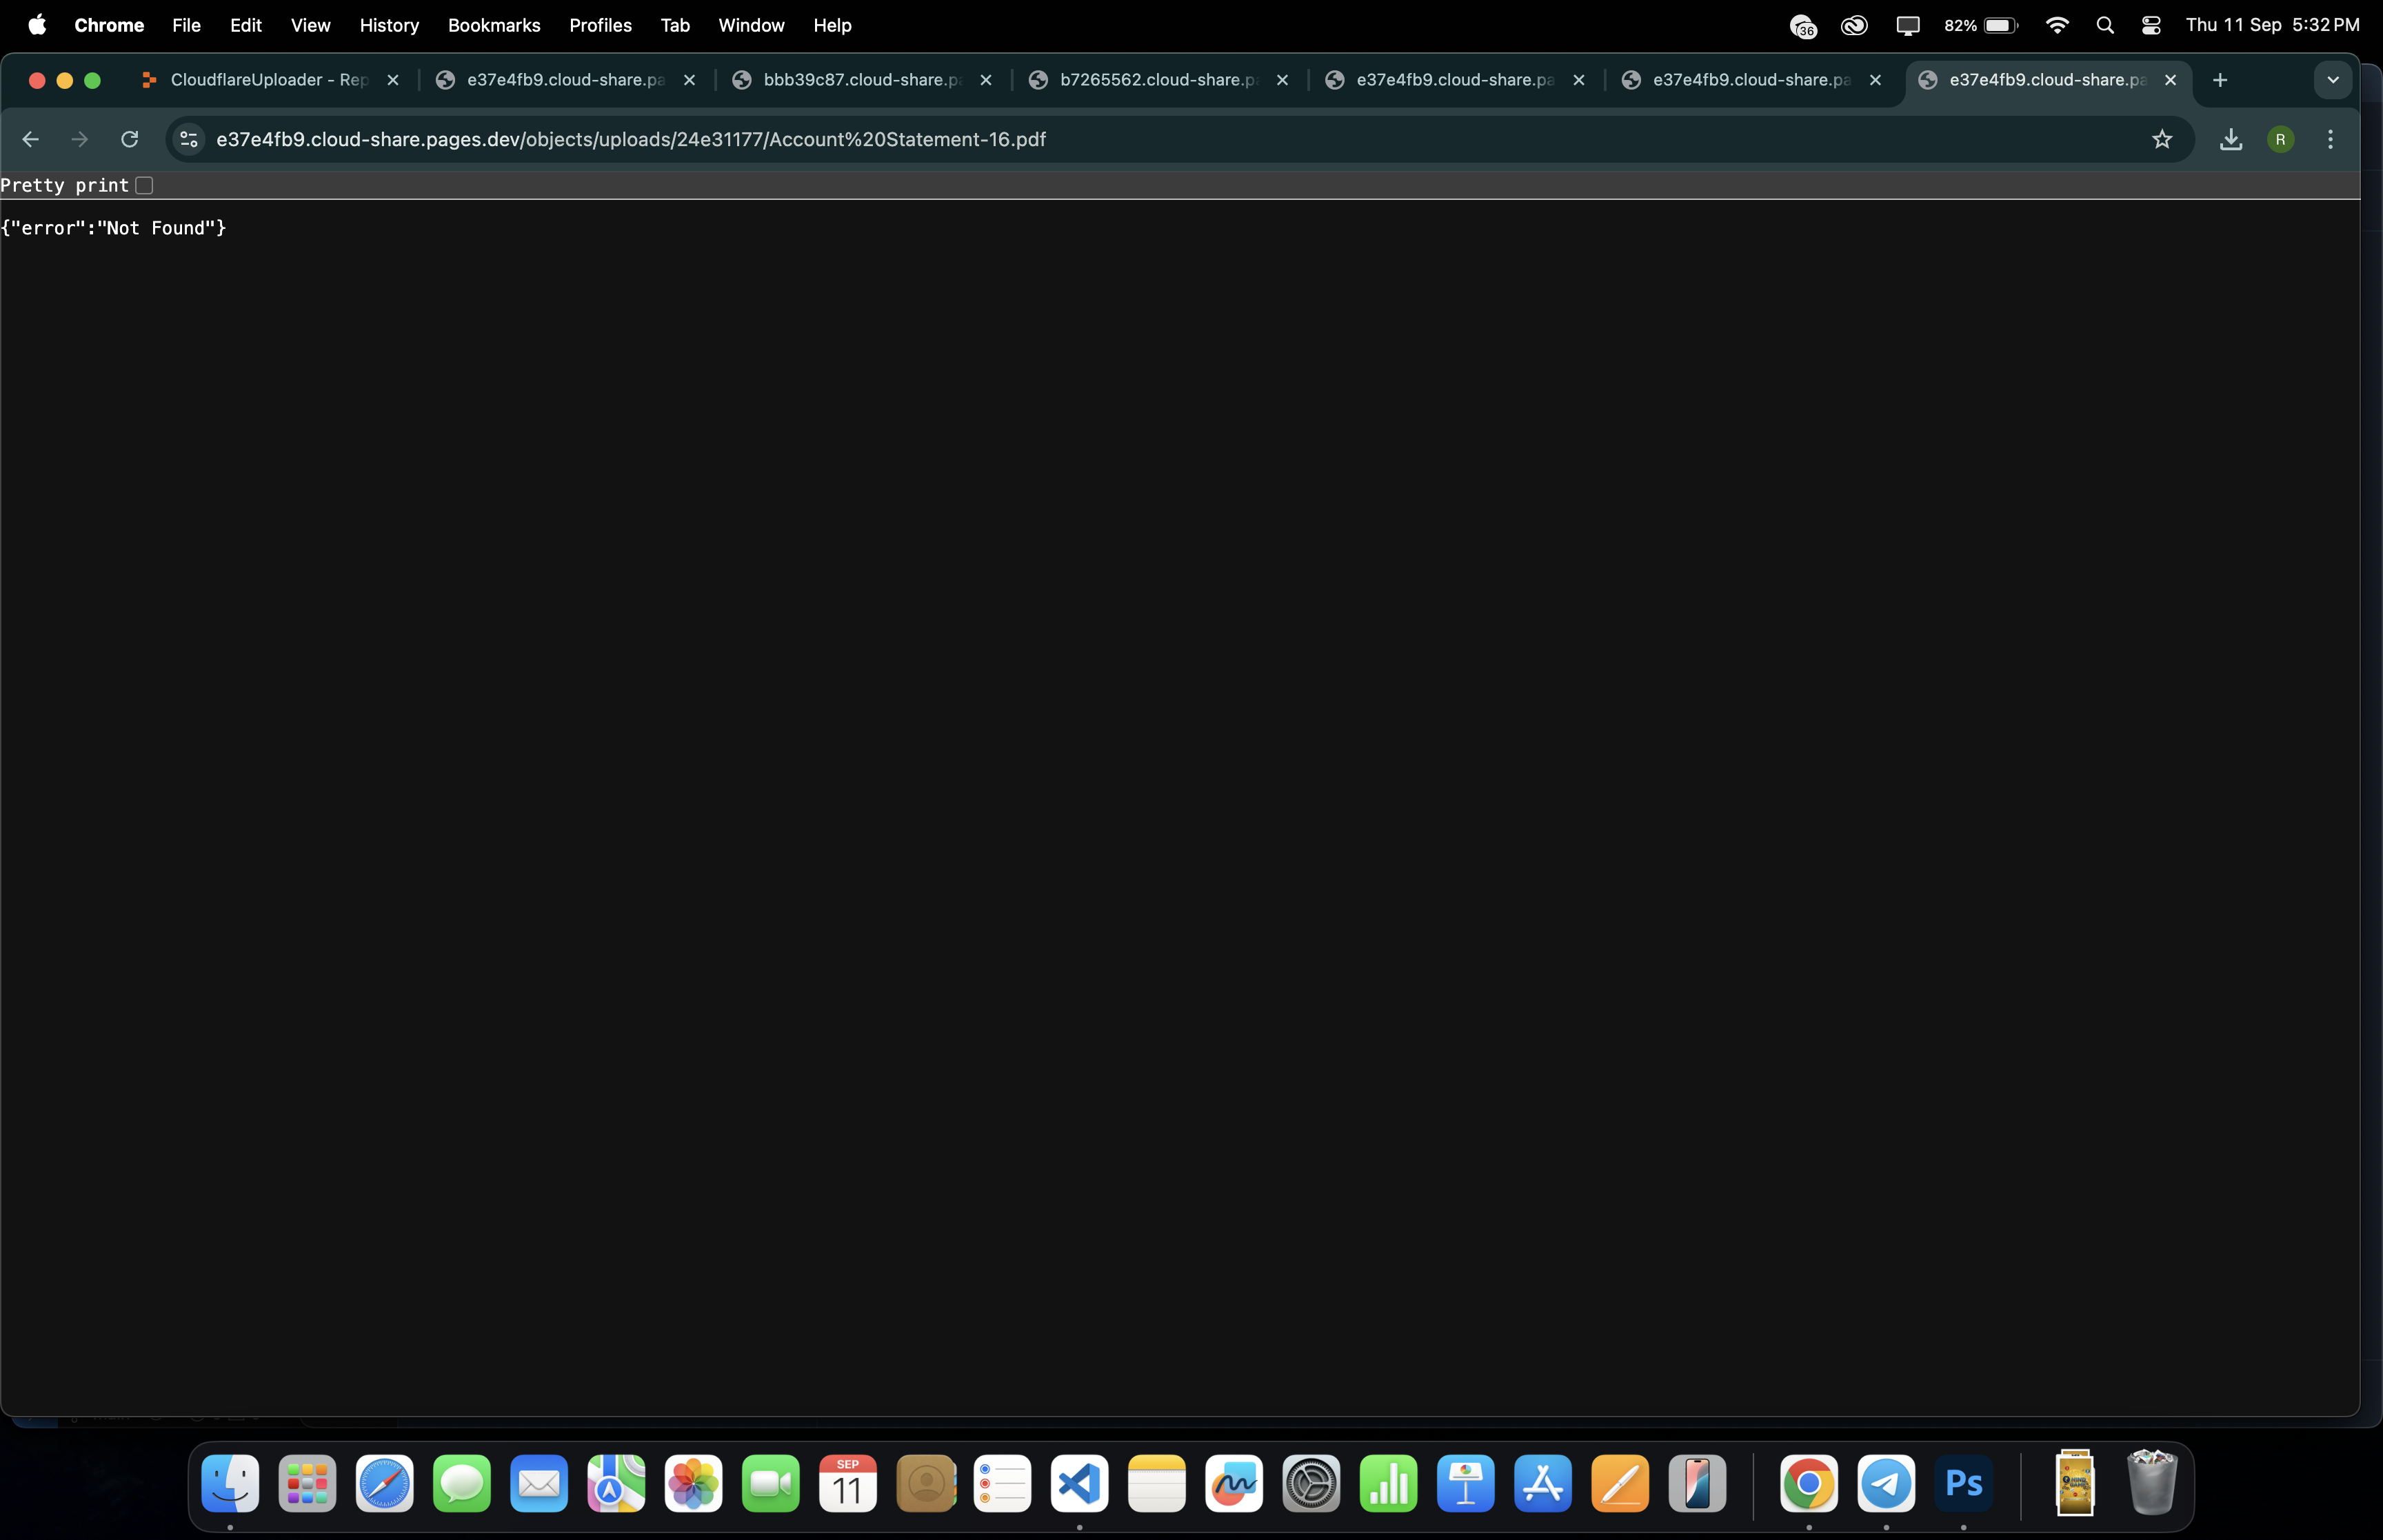The image size is (2383, 1540).
Task: Open Keynote from the Dock
Action: coord(1466,1483)
